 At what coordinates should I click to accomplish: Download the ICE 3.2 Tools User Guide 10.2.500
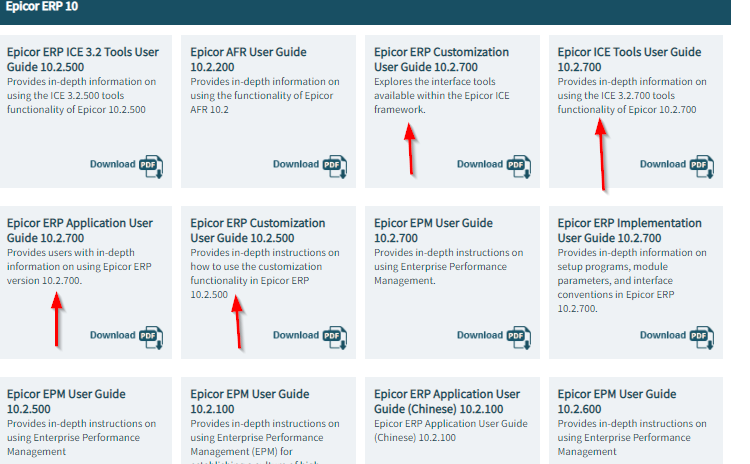pyautogui.click(x=113, y=164)
